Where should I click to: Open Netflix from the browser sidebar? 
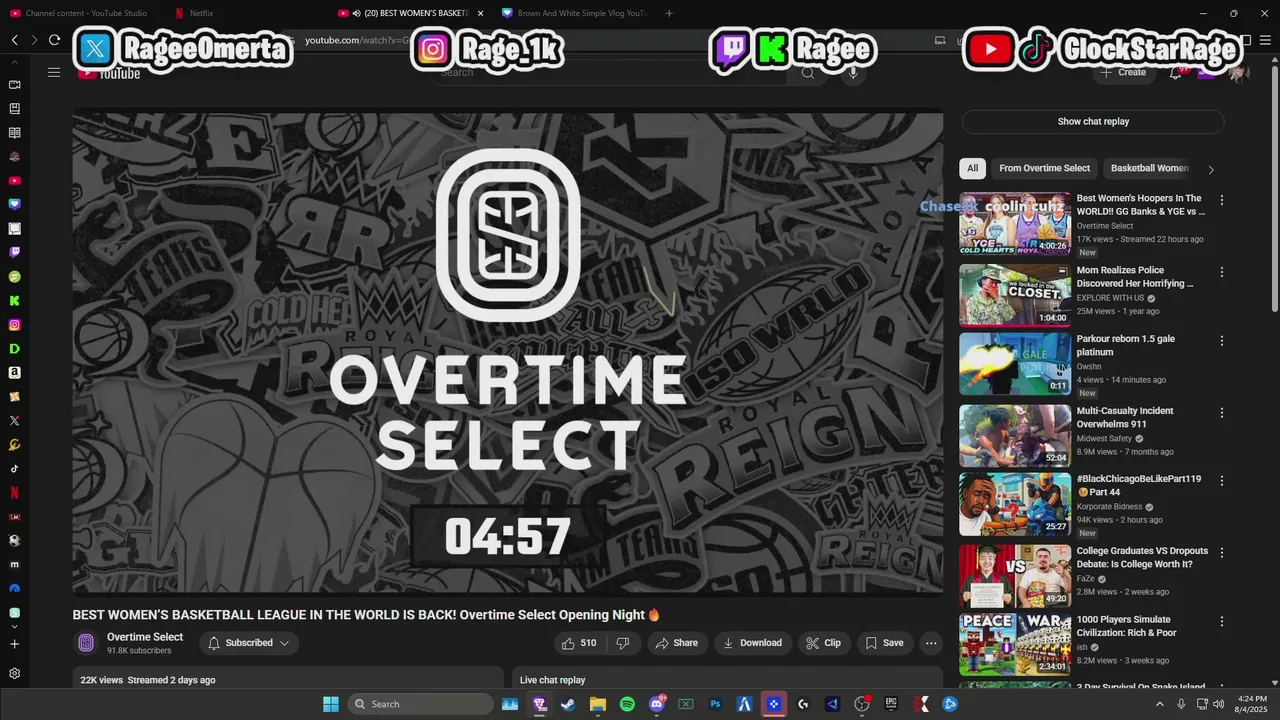[14, 493]
